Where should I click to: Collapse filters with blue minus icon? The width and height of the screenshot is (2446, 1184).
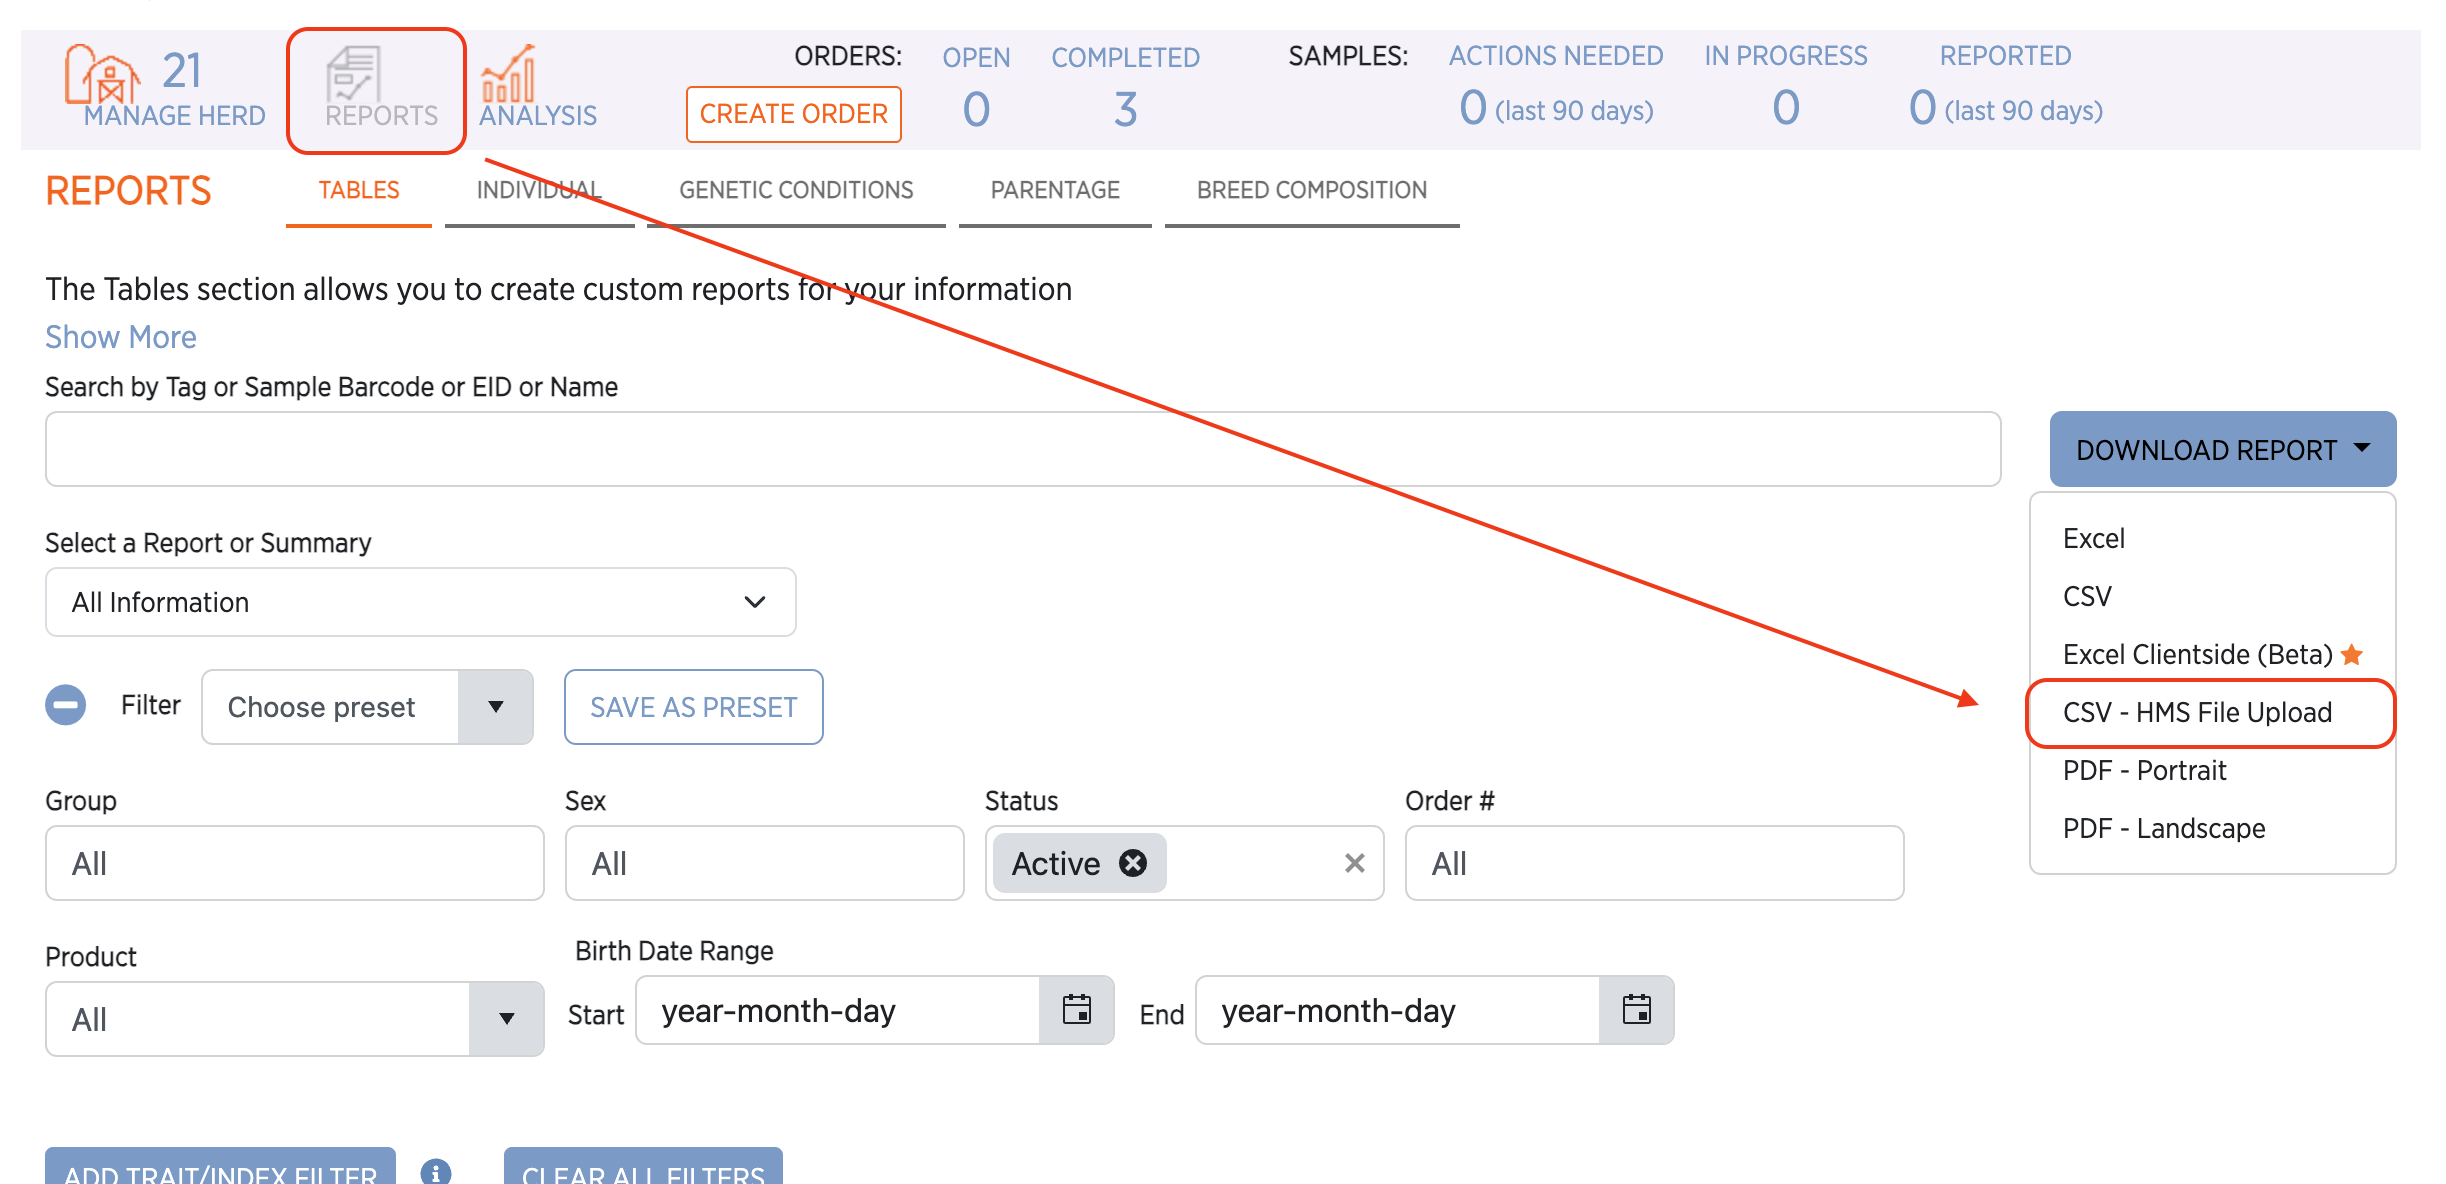pyautogui.click(x=66, y=705)
